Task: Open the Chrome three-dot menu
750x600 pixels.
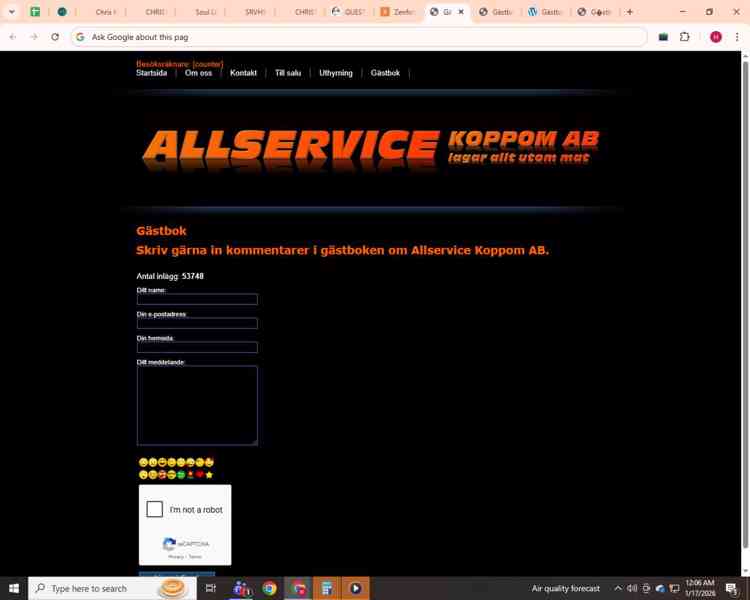Action: (737, 37)
